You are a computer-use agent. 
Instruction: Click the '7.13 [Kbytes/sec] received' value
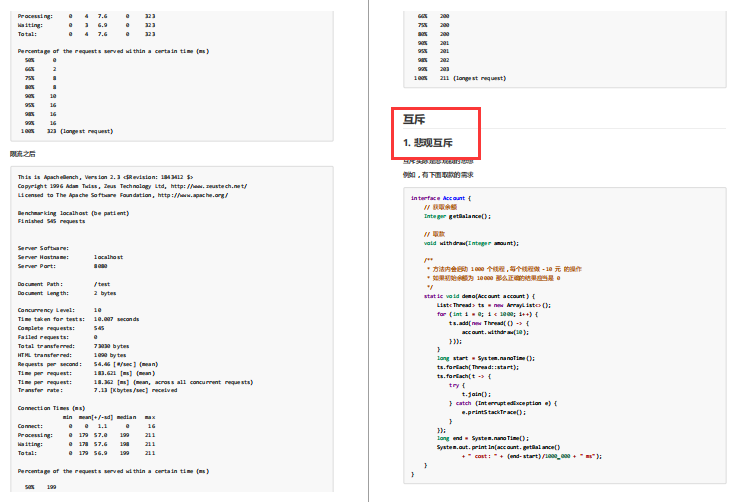[x=136, y=390]
